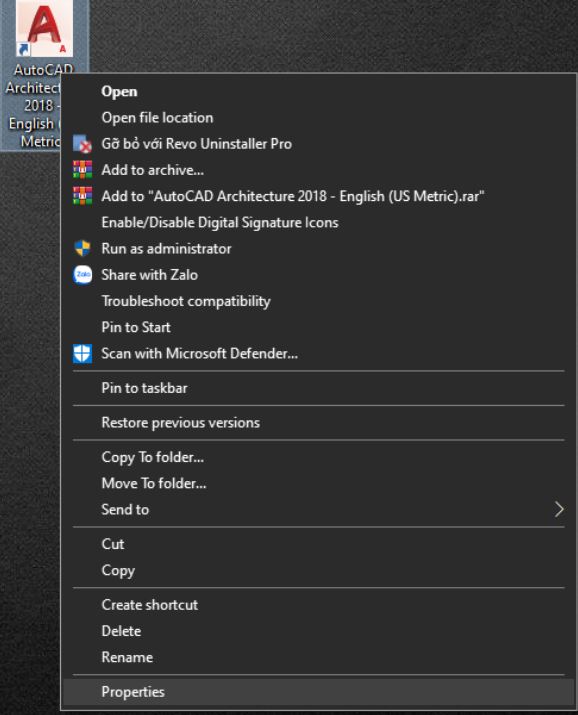Choose Restore previous versions
This screenshot has width=578, height=715.
click(318, 423)
